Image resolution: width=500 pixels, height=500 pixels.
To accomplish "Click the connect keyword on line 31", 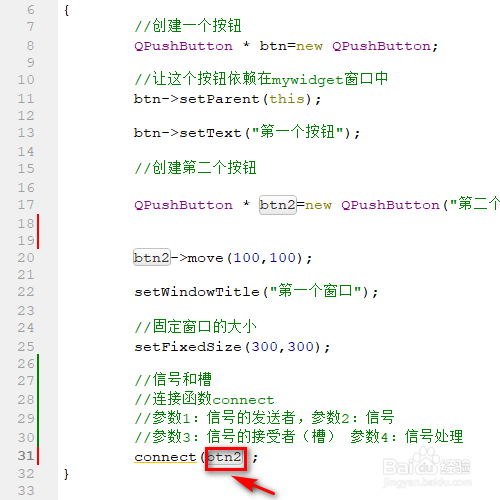I will pos(165,457).
